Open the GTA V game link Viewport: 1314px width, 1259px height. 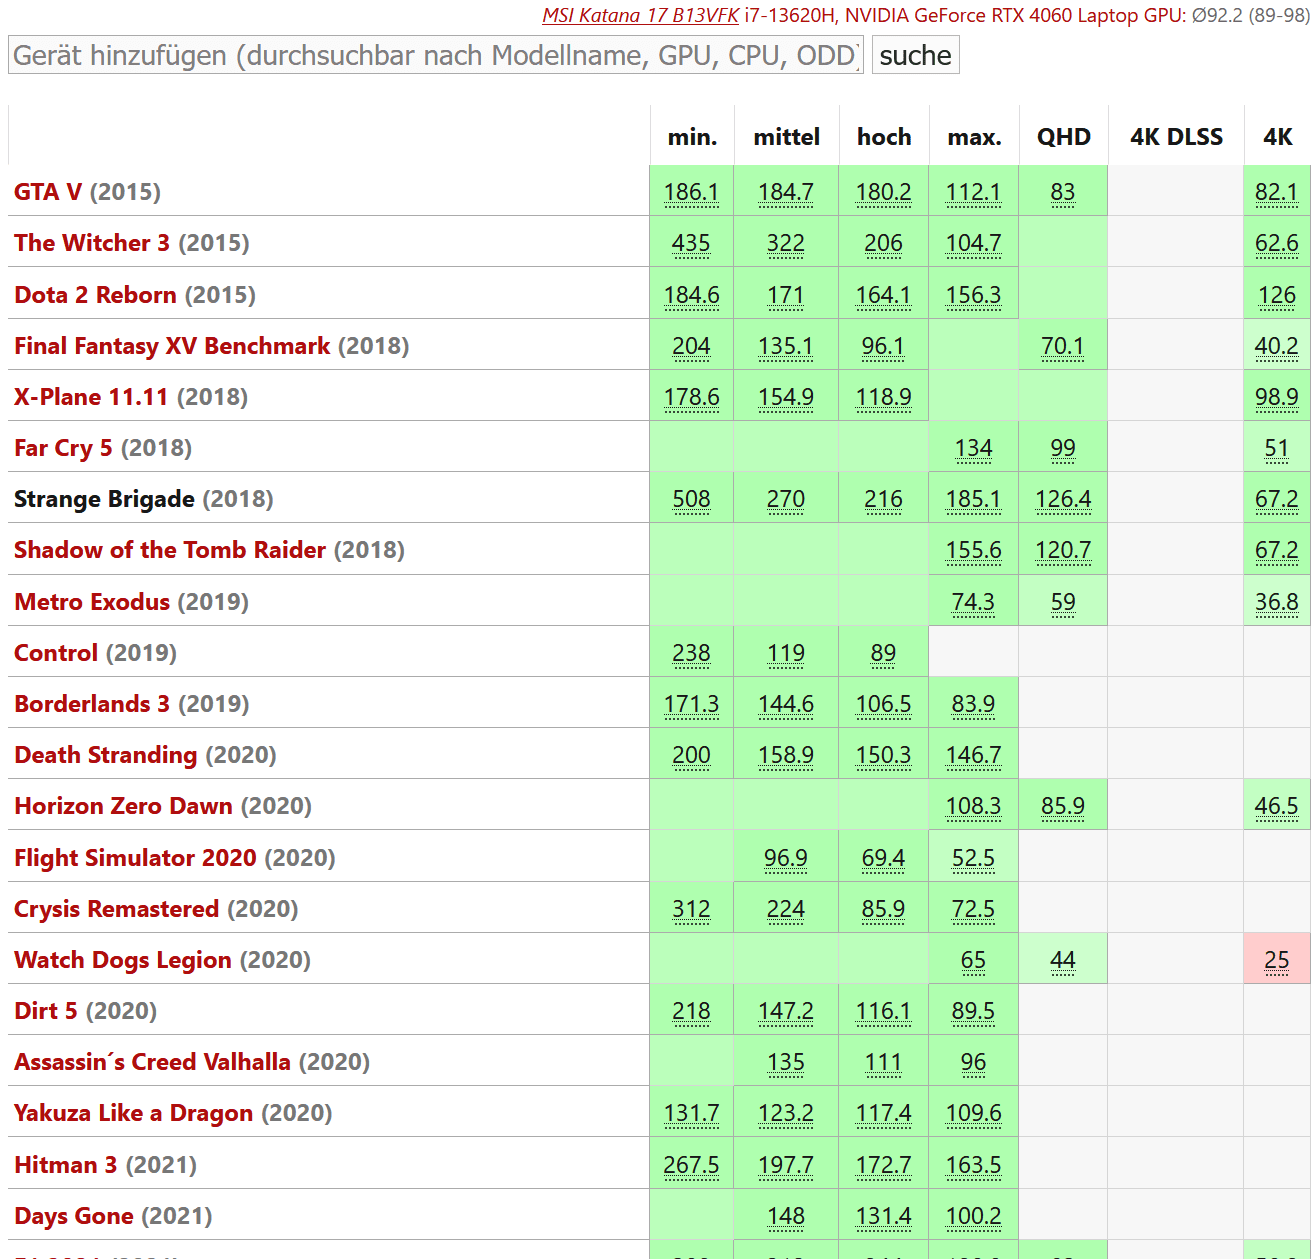click(x=48, y=192)
